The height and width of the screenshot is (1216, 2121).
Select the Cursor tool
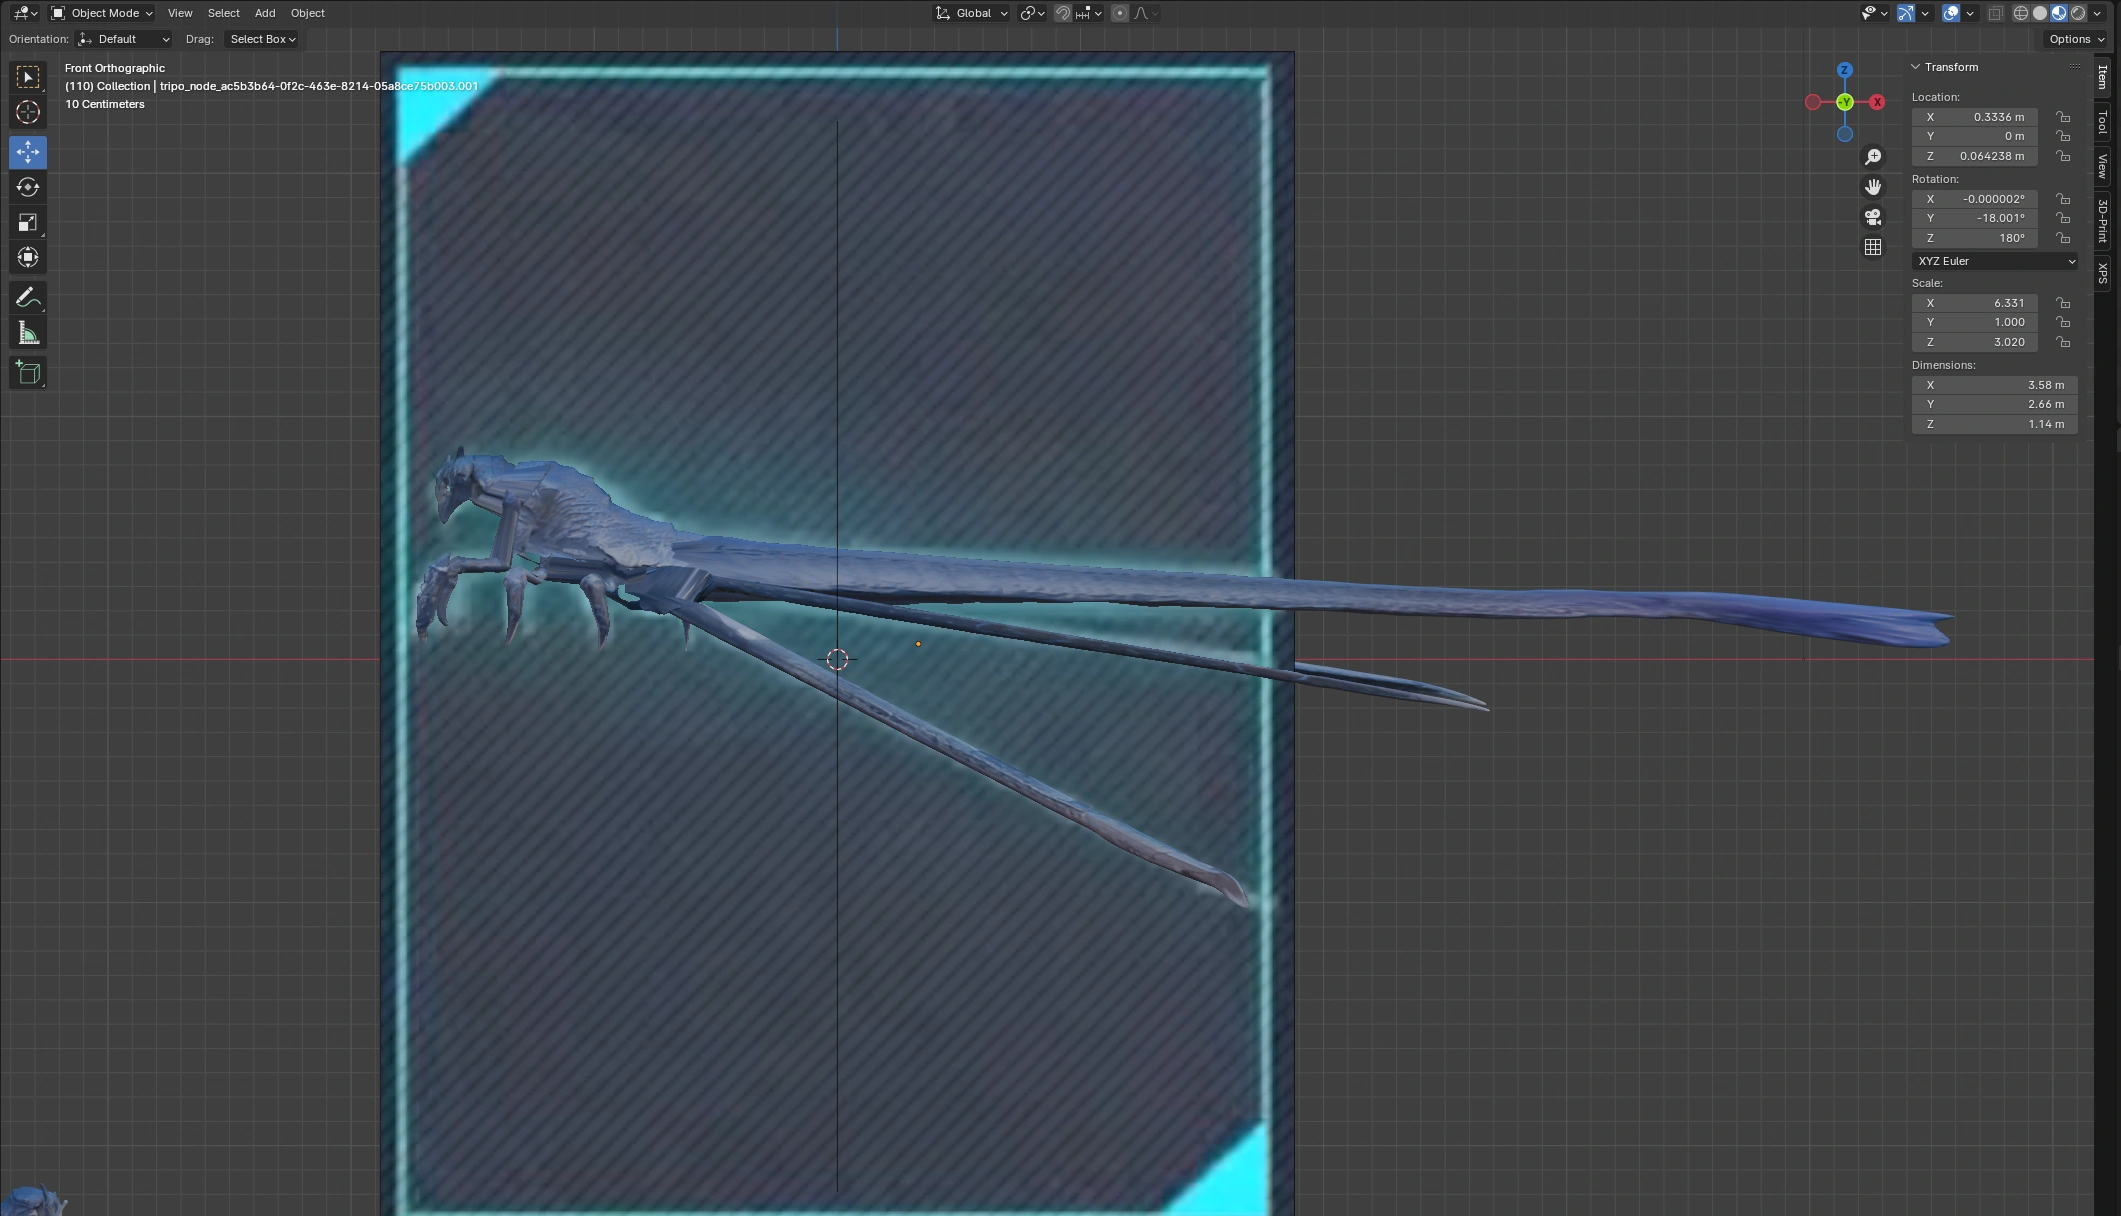click(x=27, y=112)
